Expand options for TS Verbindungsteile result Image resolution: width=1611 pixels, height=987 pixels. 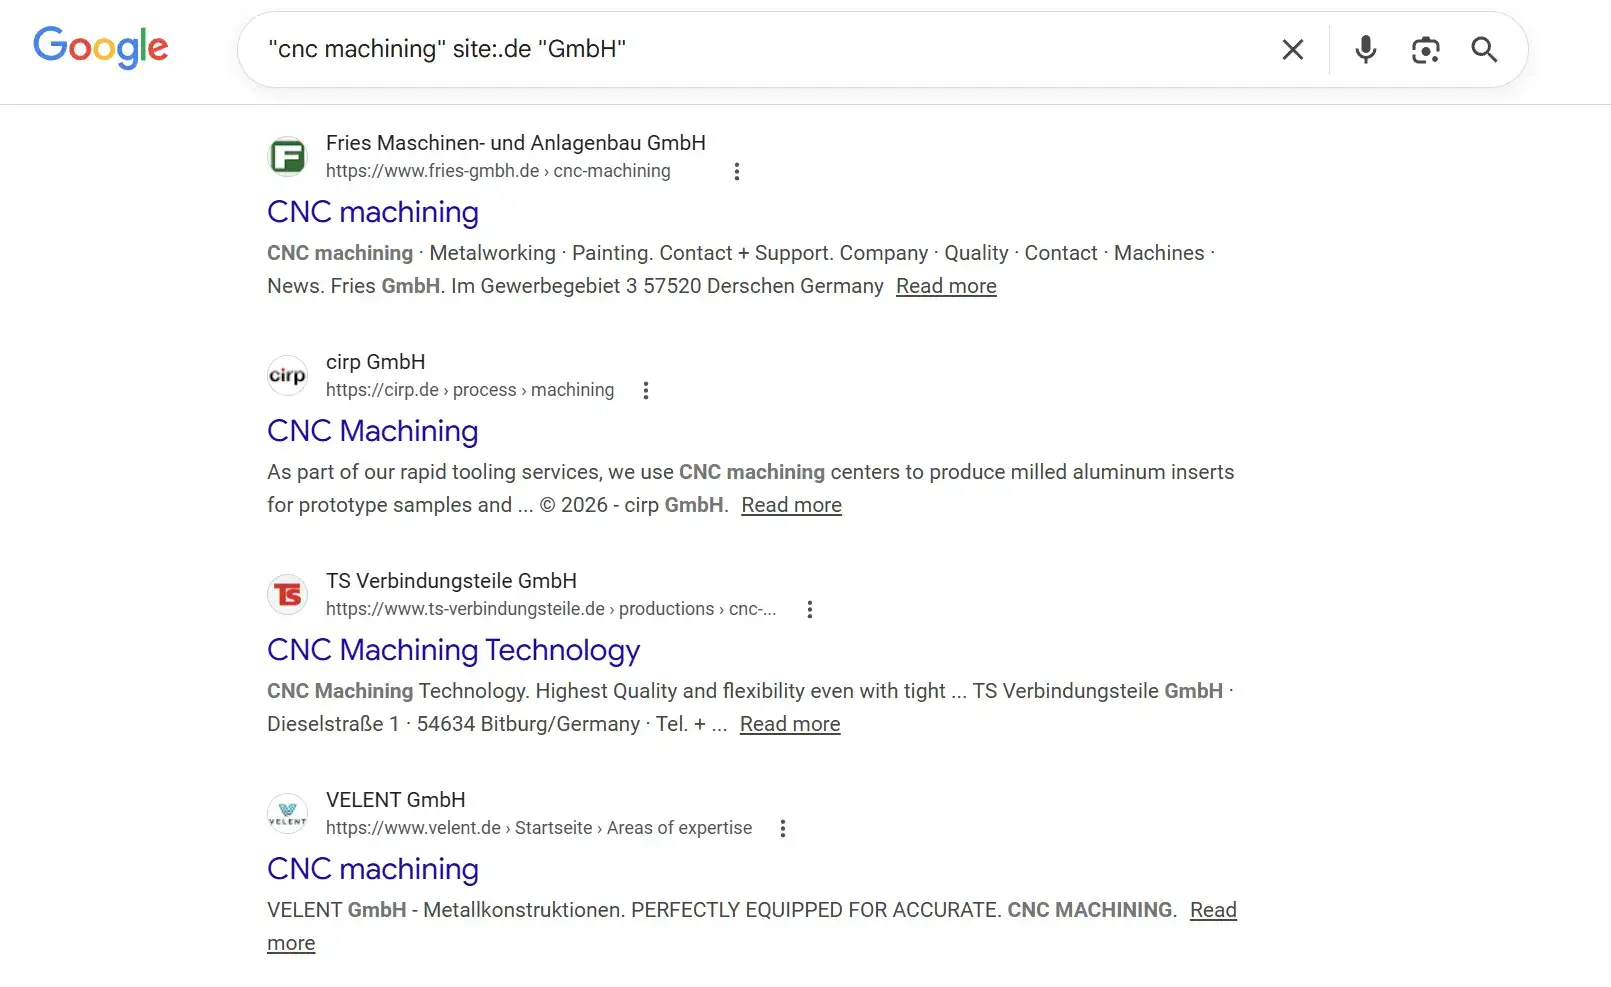pos(810,608)
